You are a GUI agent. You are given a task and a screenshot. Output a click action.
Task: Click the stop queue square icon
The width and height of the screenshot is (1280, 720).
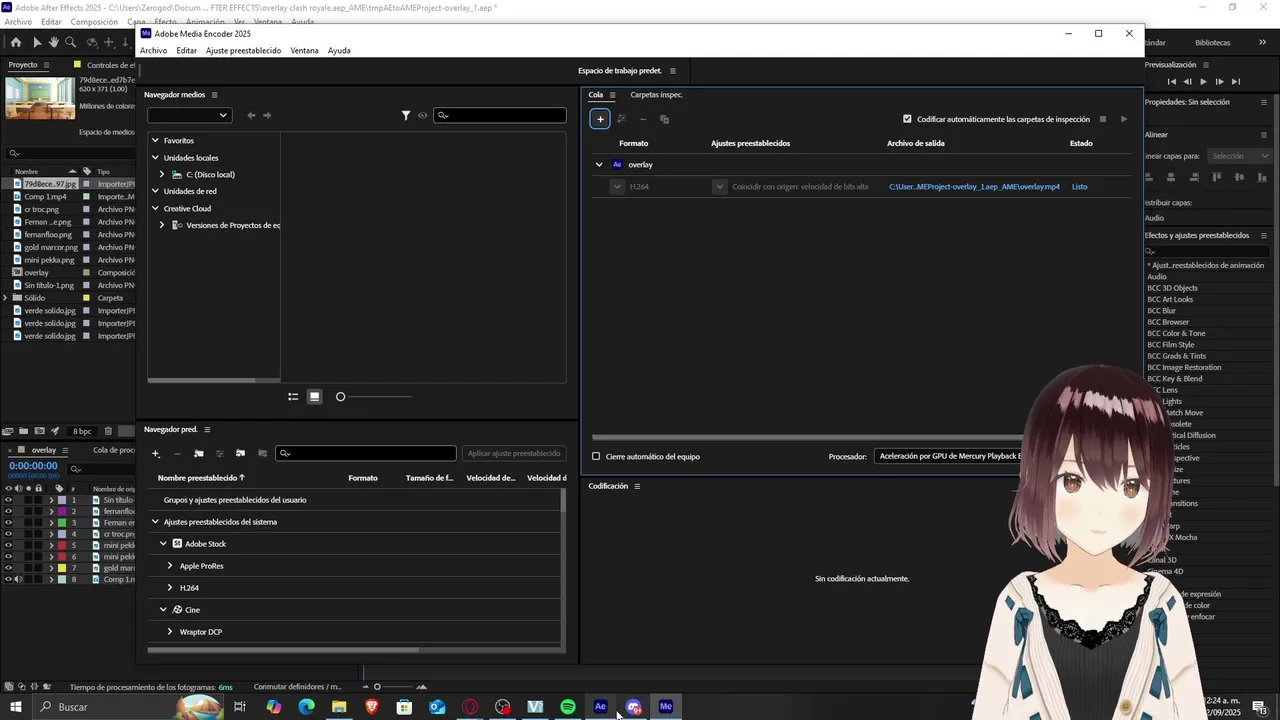point(1103,119)
